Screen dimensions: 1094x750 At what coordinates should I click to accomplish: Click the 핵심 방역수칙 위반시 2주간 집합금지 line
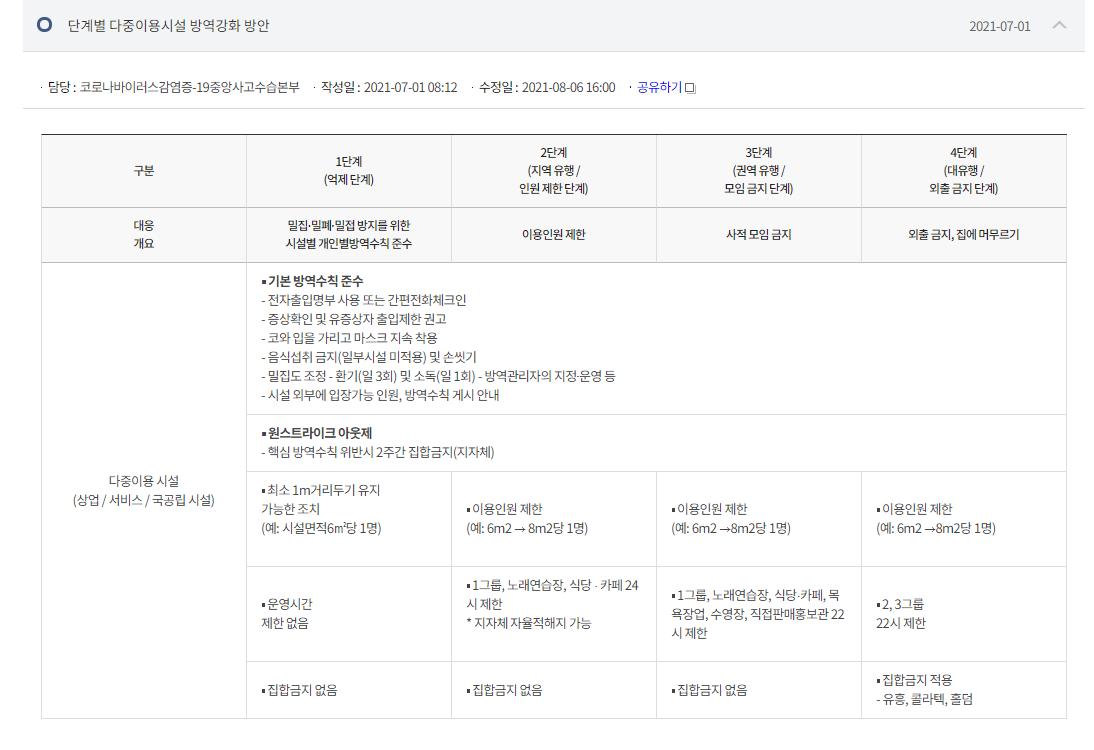pyautogui.click(x=377, y=452)
